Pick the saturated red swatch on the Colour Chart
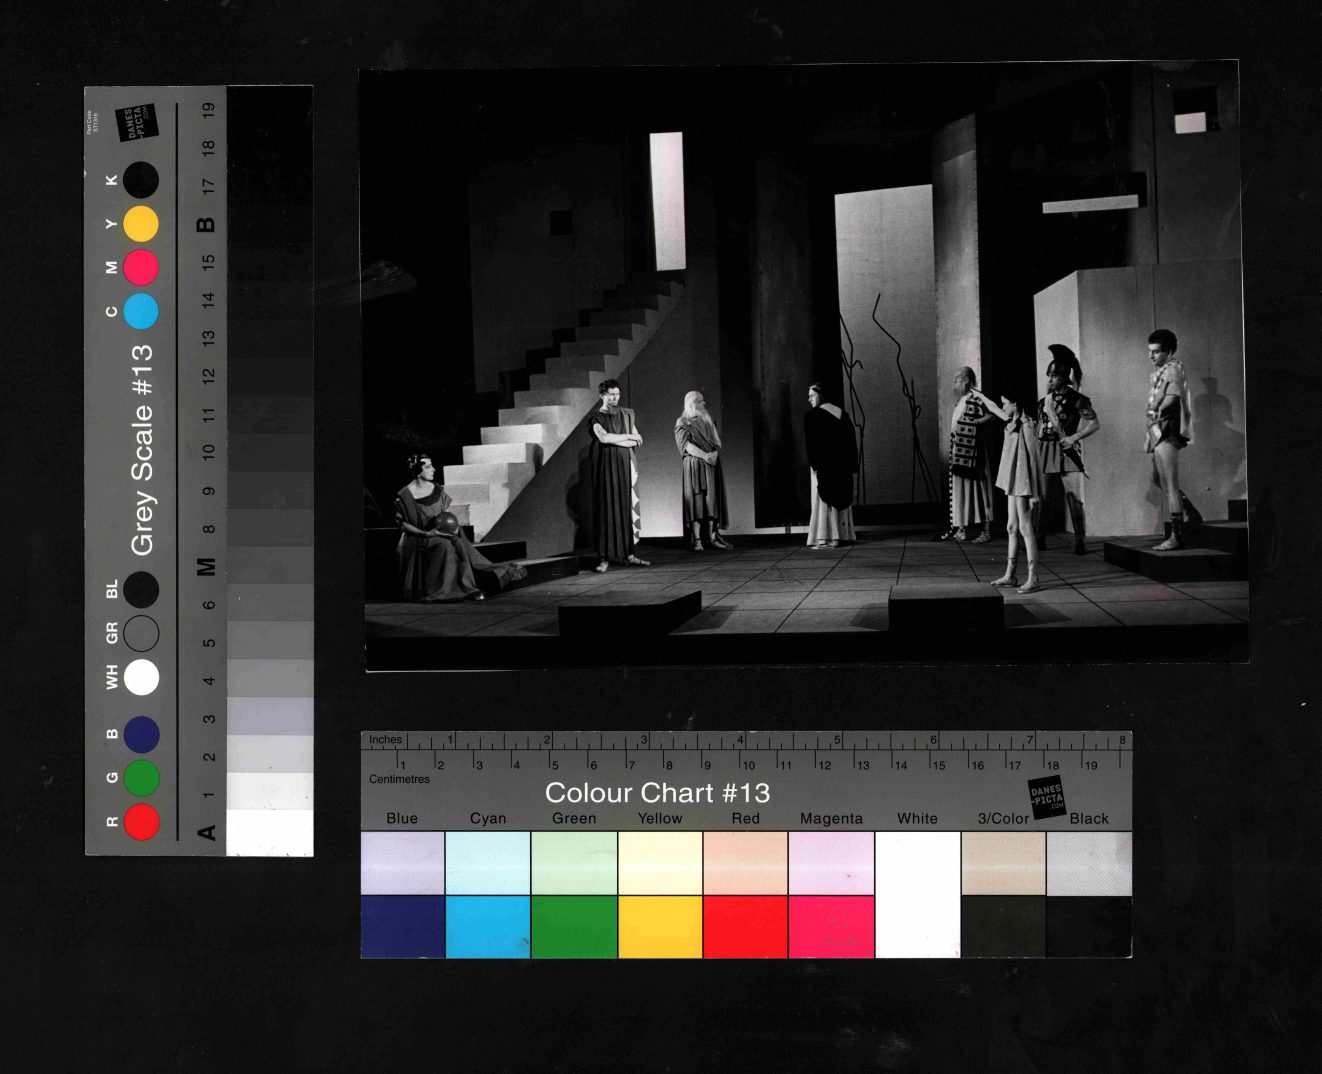This screenshot has width=1322, height=1074. tap(746, 926)
